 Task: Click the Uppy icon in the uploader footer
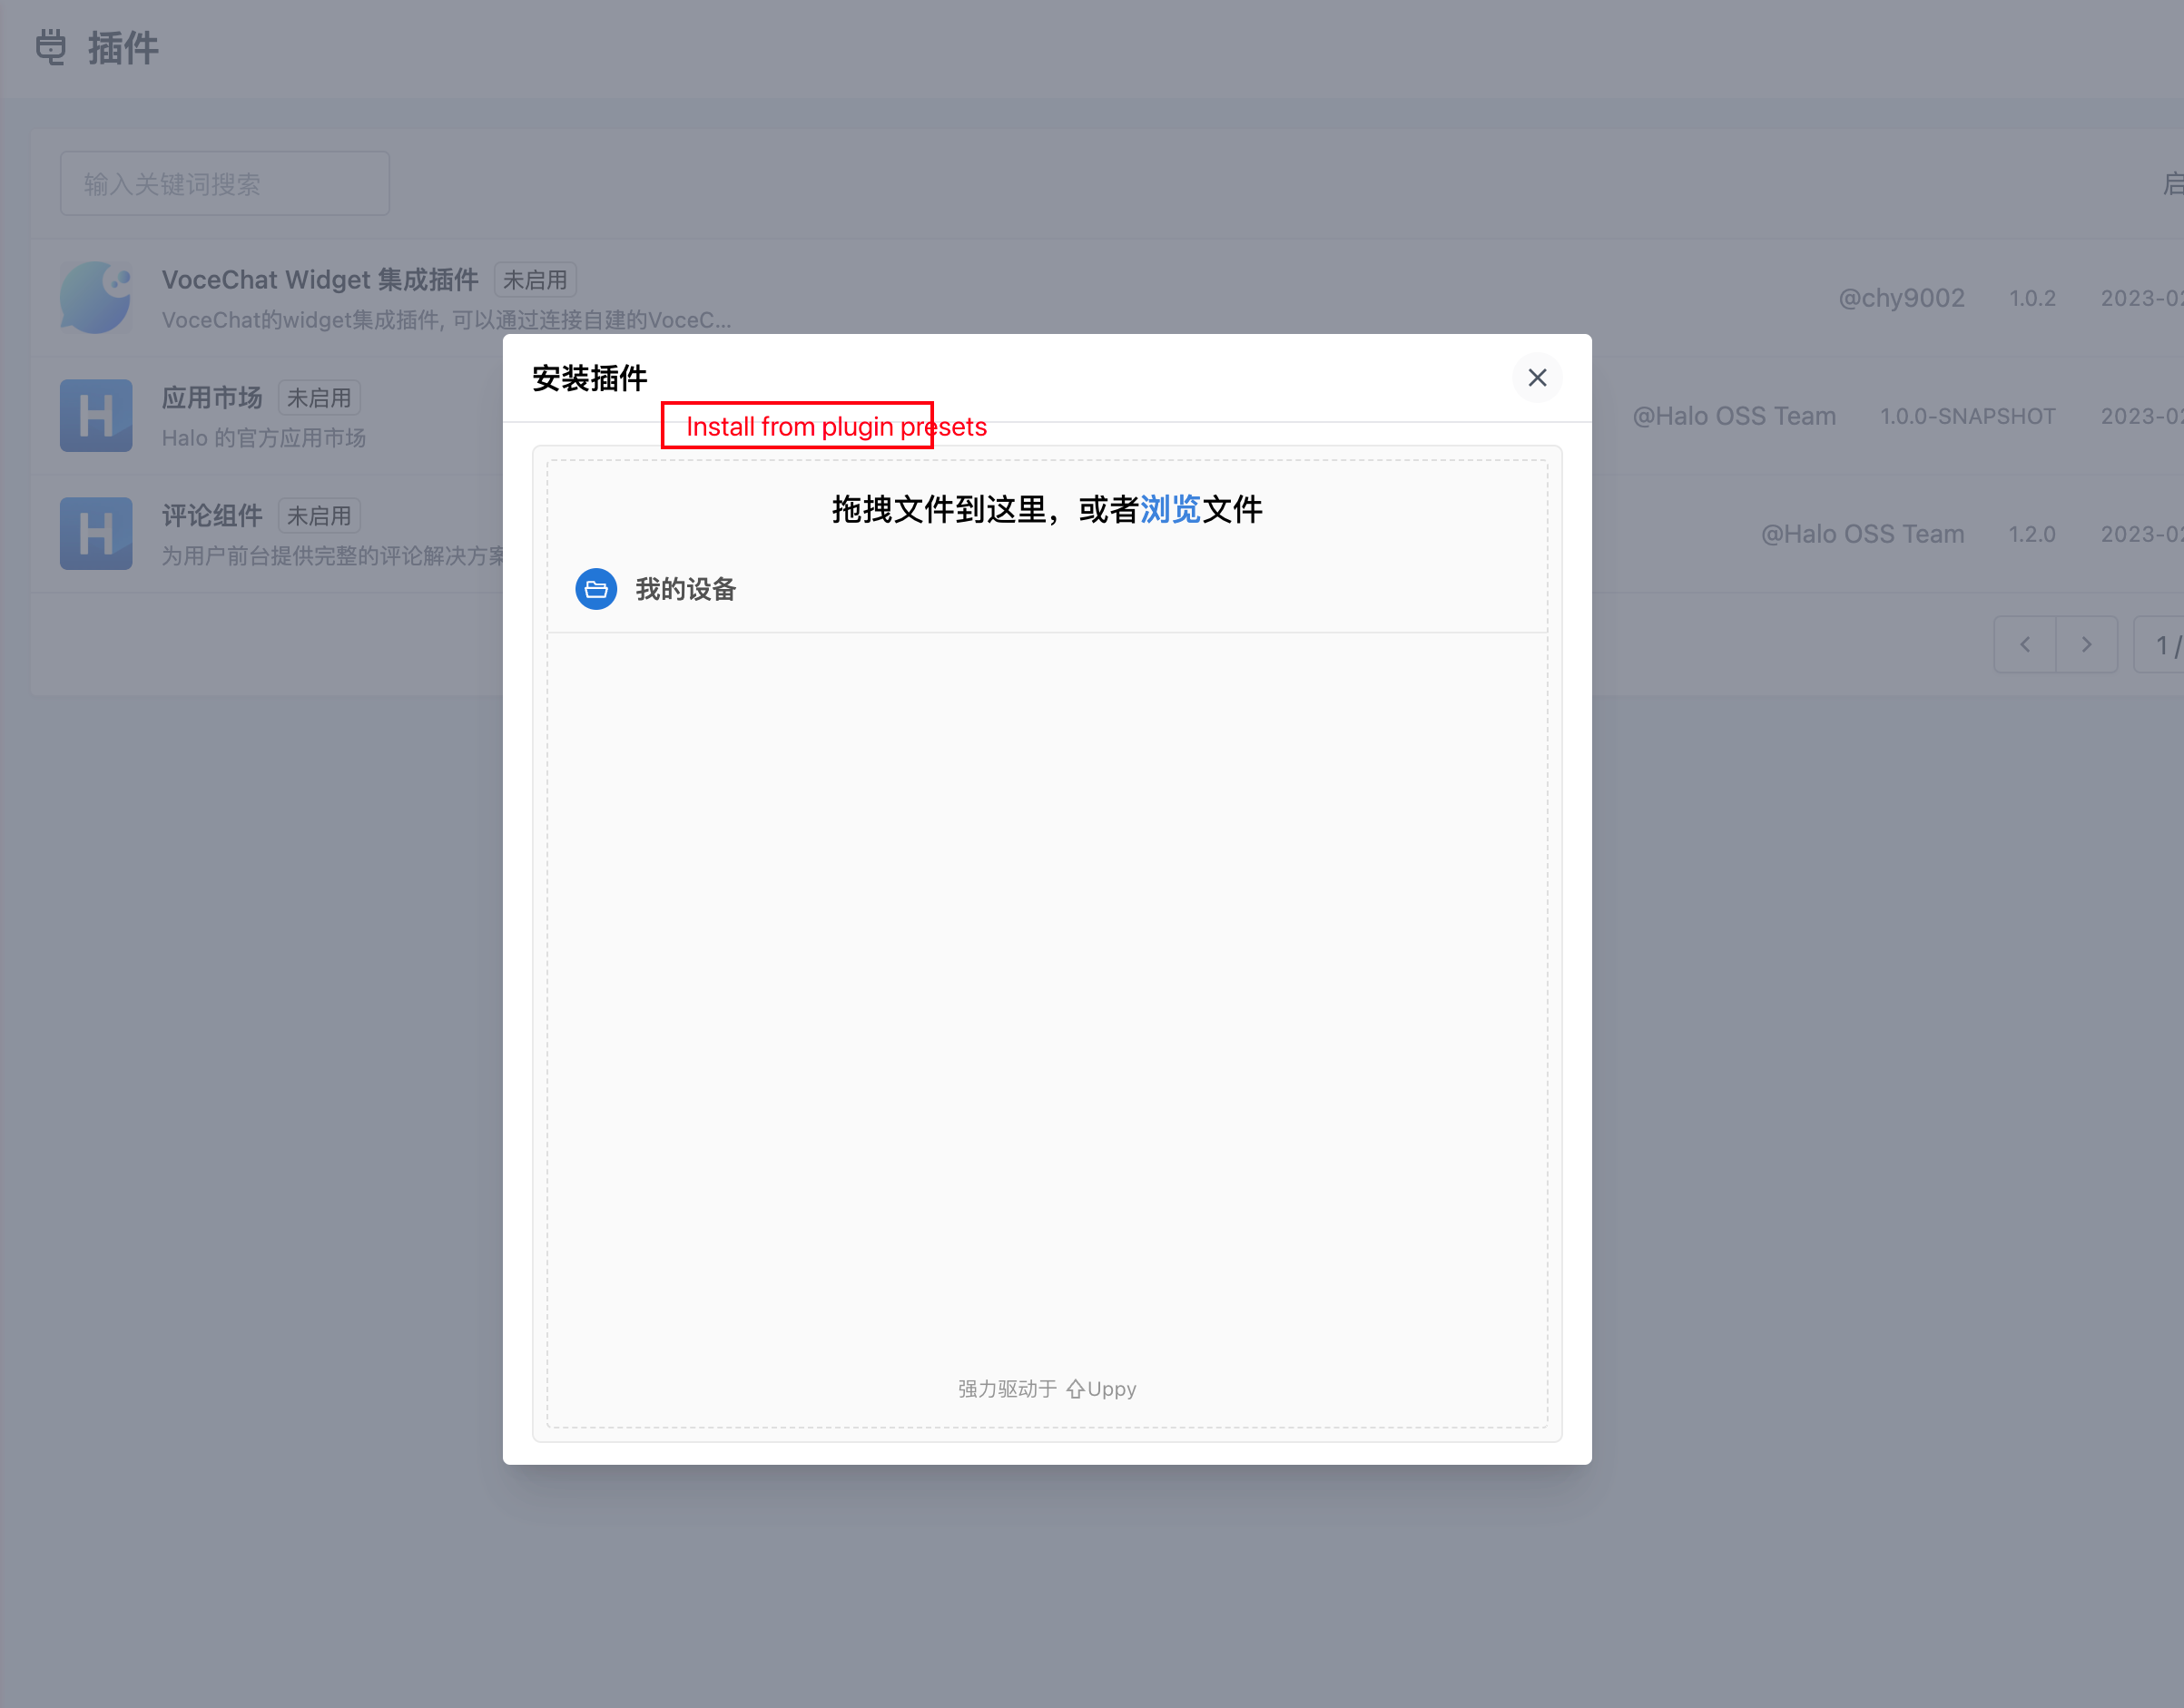pyautogui.click(x=1075, y=1388)
